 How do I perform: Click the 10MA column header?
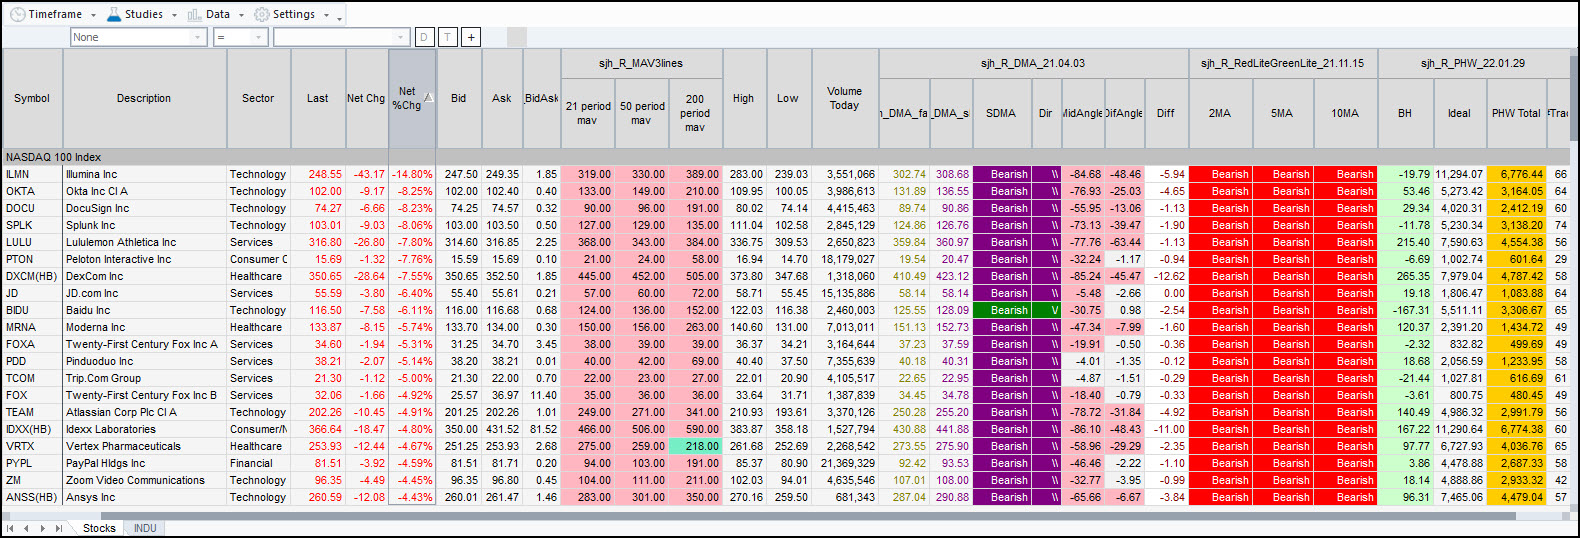pyautogui.click(x=1345, y=113)
